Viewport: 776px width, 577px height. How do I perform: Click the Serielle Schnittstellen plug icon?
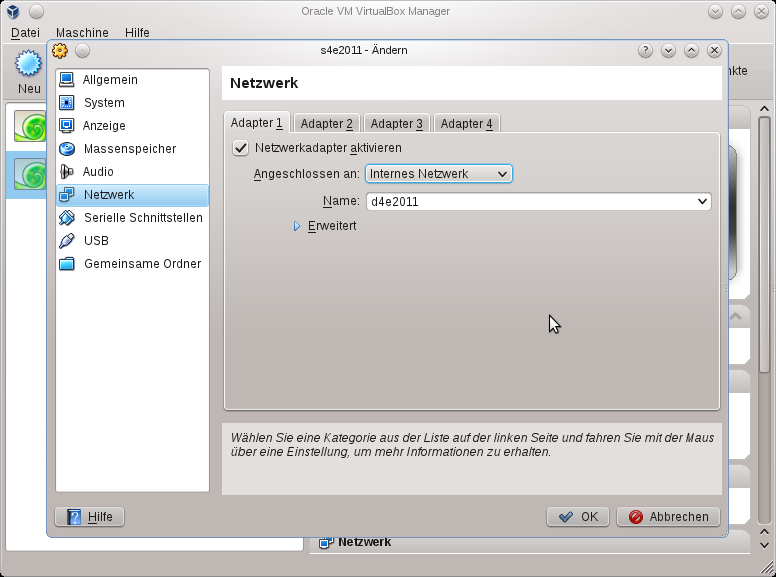(x=66, y=217)
